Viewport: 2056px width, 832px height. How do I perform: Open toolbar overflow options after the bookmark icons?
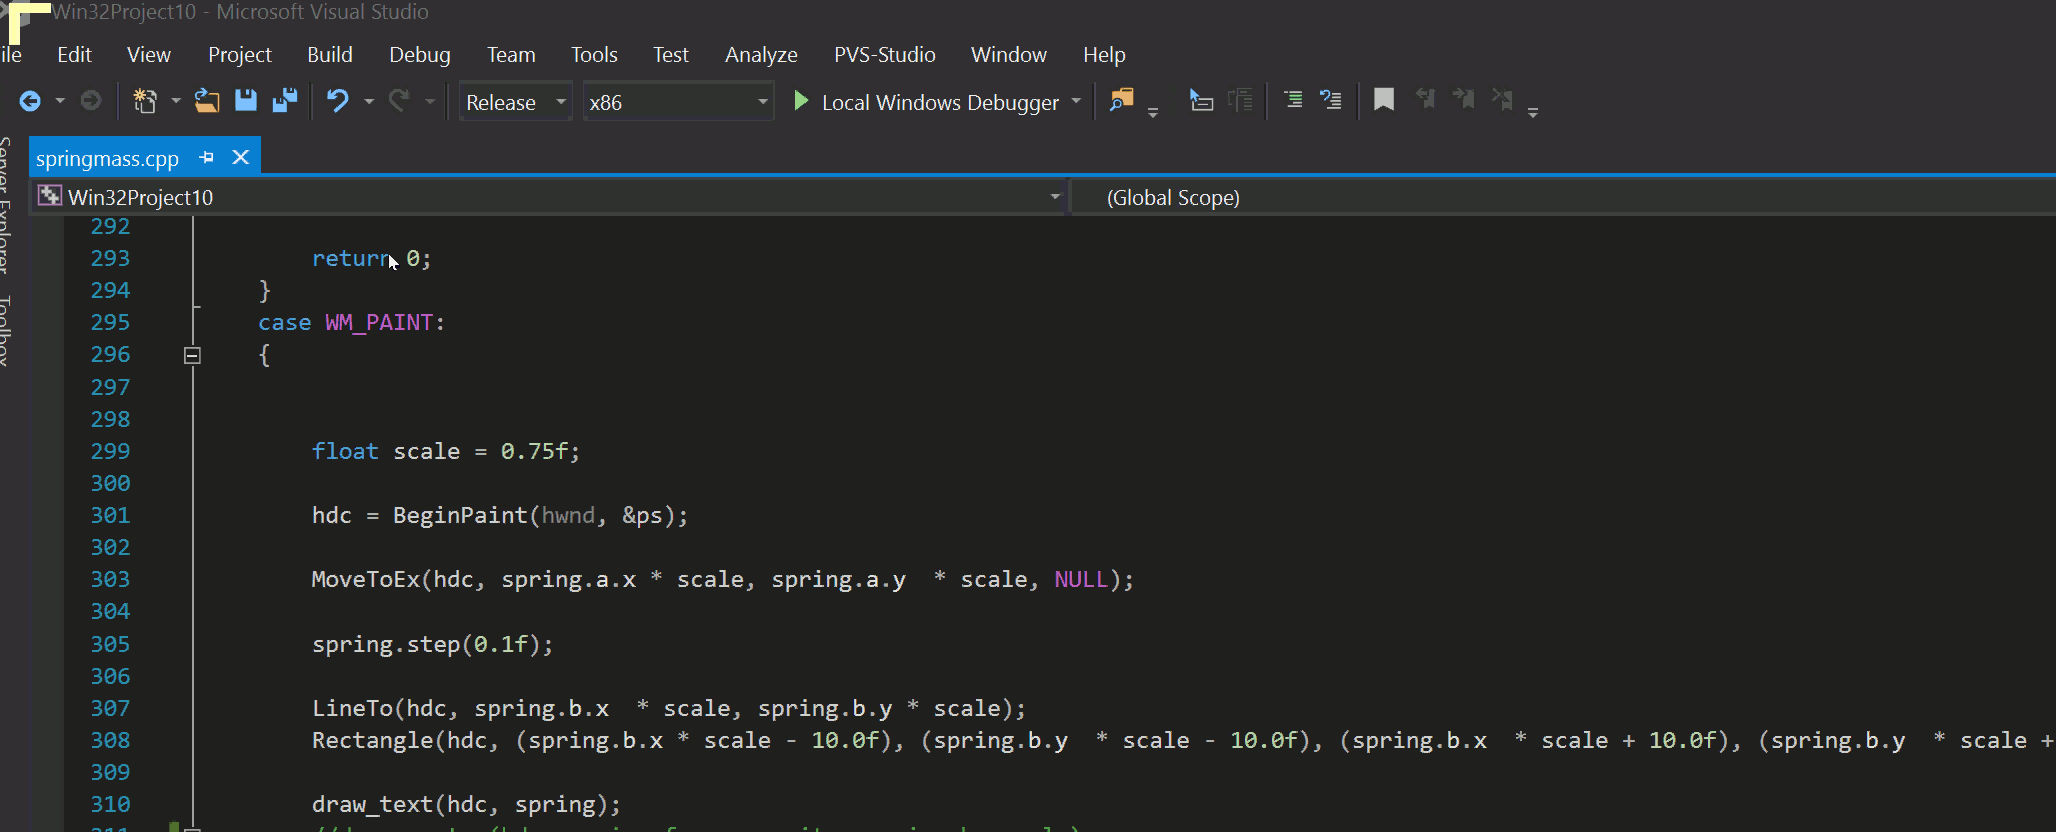[x=1533, y=112]
